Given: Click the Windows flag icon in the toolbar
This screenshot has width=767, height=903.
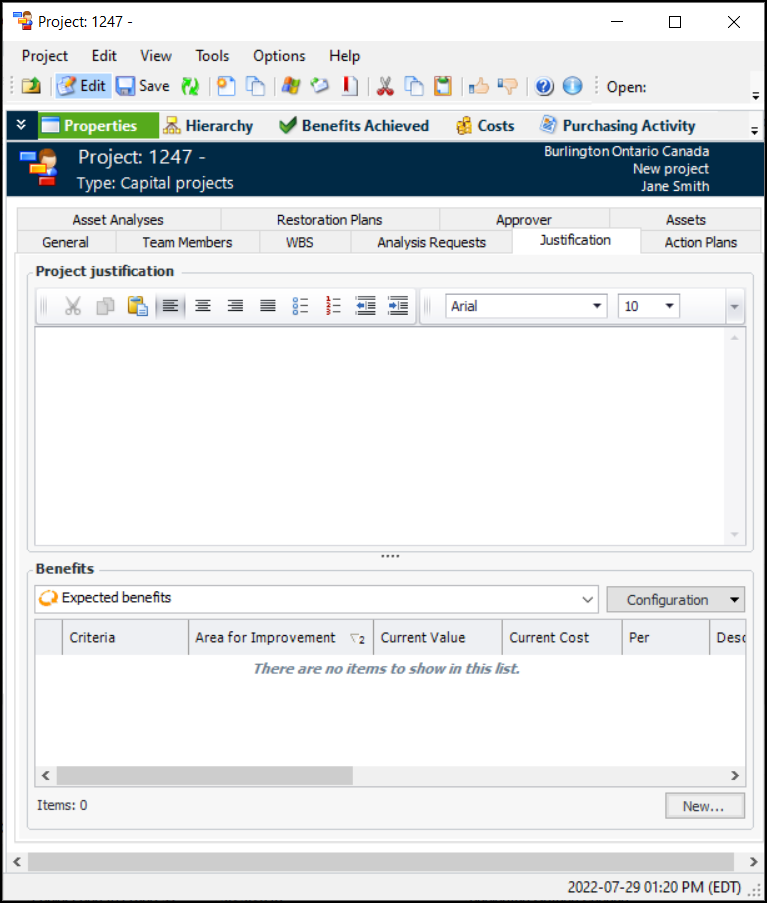Looking at the screenshot, I should tap(291, 86).
